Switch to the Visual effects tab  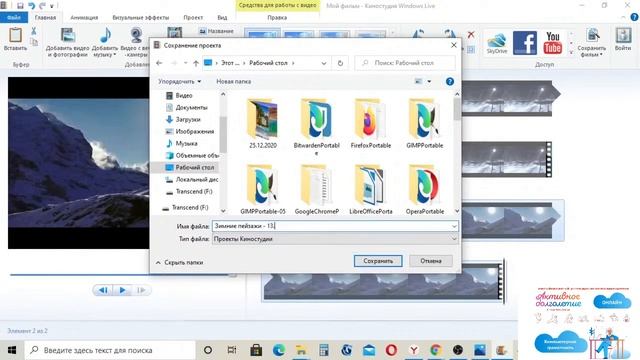pos(141,18)
